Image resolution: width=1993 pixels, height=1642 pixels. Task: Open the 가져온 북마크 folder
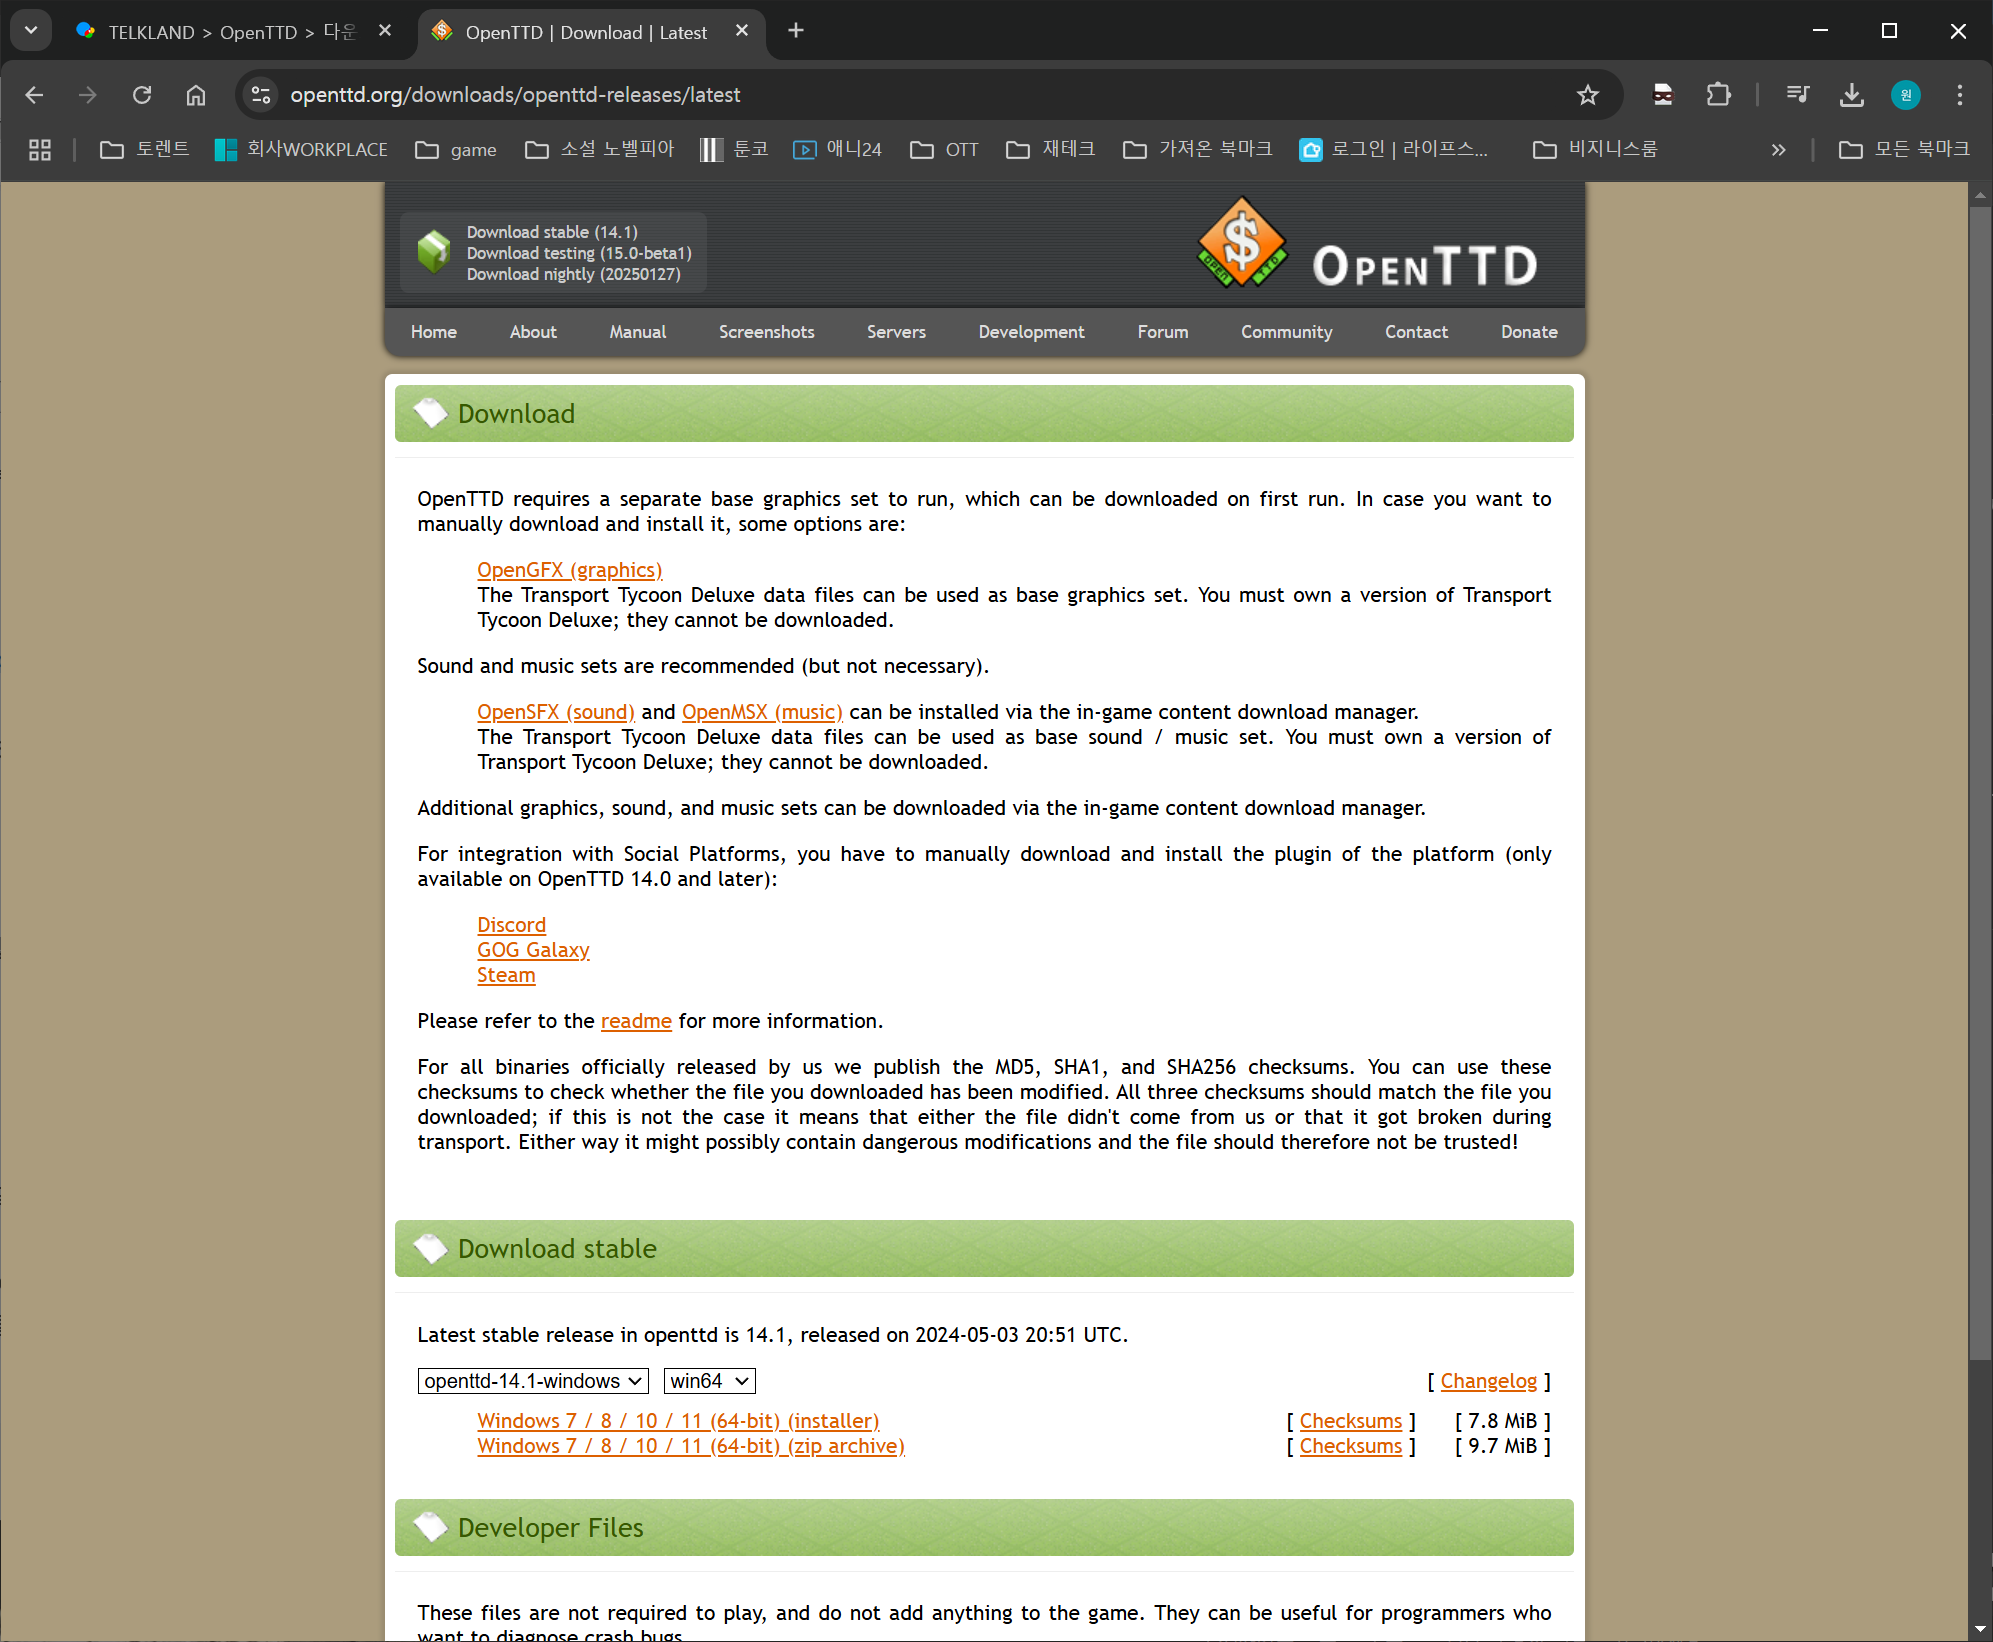1198,150
